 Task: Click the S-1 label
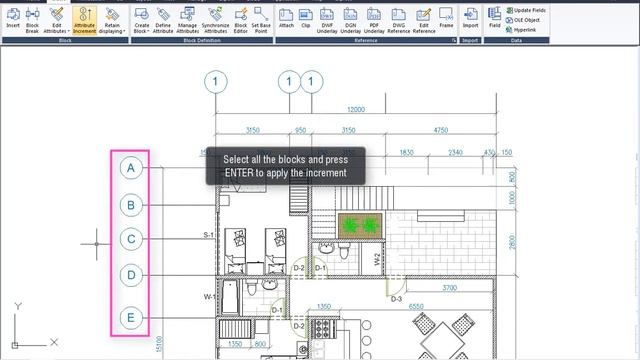click(x=209, y=235)
